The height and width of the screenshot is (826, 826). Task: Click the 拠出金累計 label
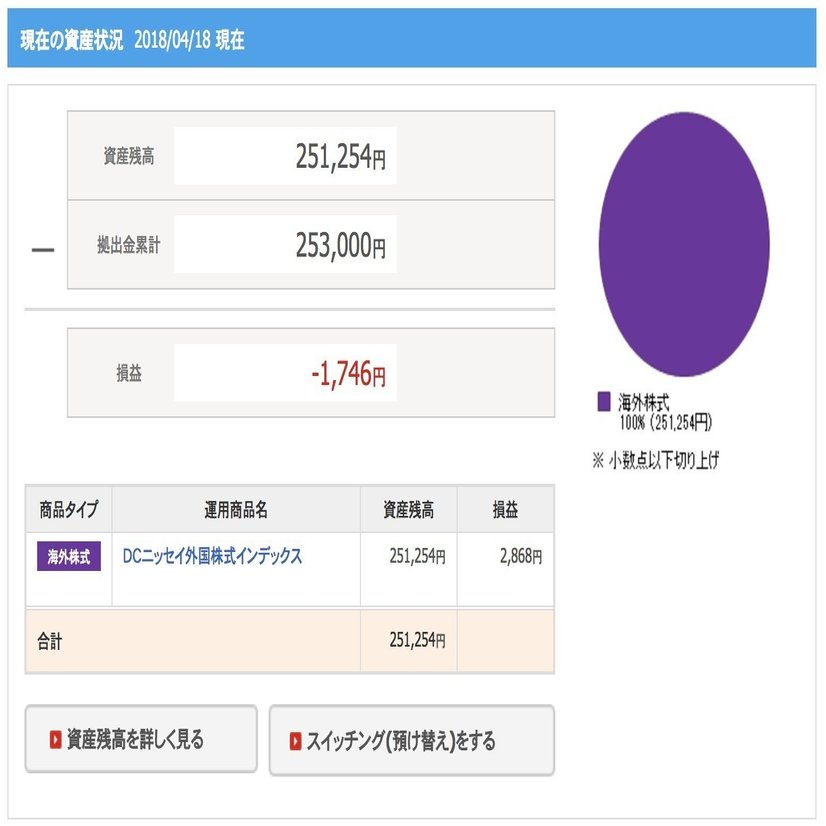129,245
